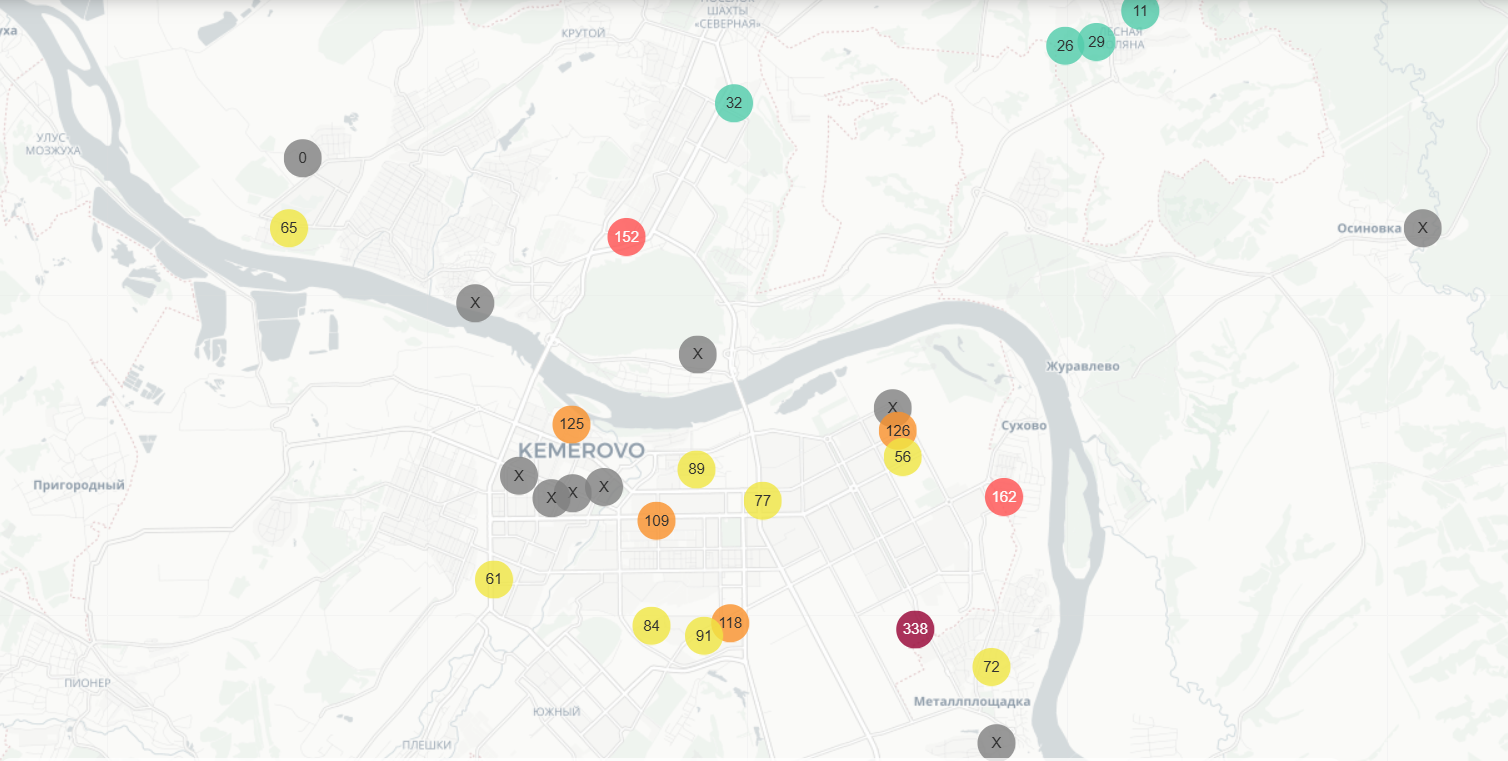Select the orange 109 sensor marker

[656, 520]
